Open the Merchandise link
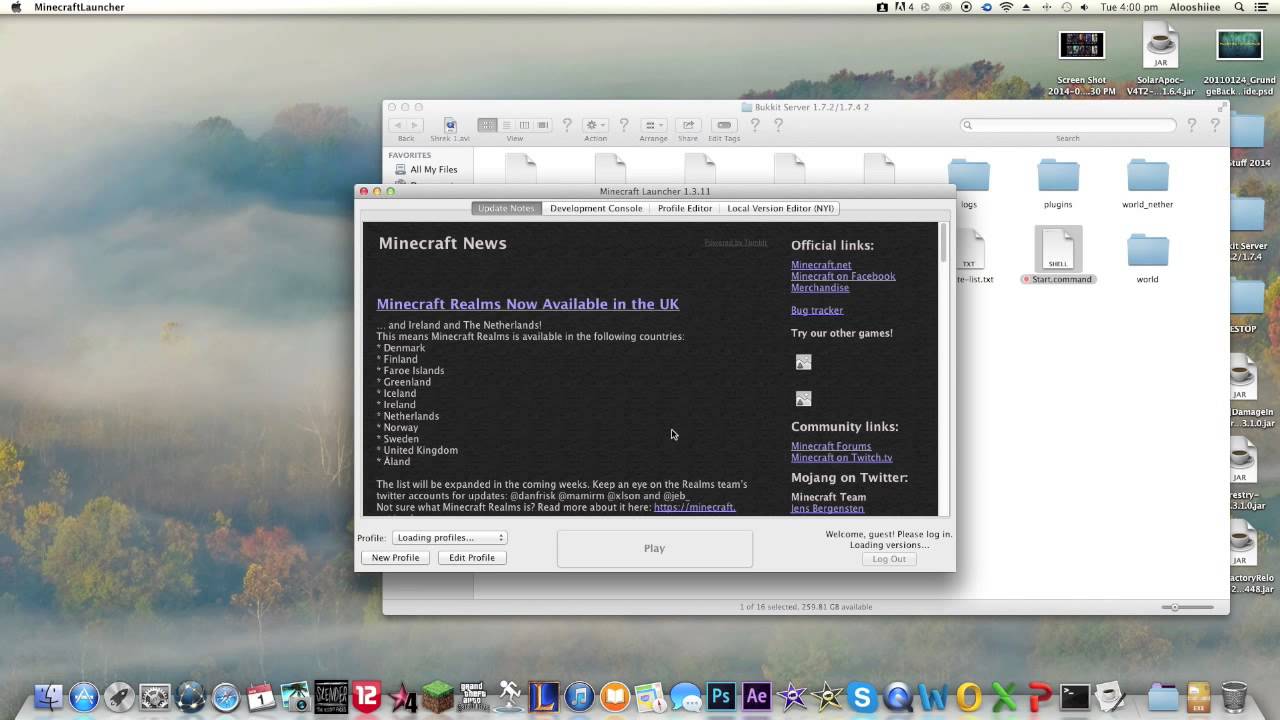The width and height of the screenshot is (1280, 720). [x=820, y=288]
